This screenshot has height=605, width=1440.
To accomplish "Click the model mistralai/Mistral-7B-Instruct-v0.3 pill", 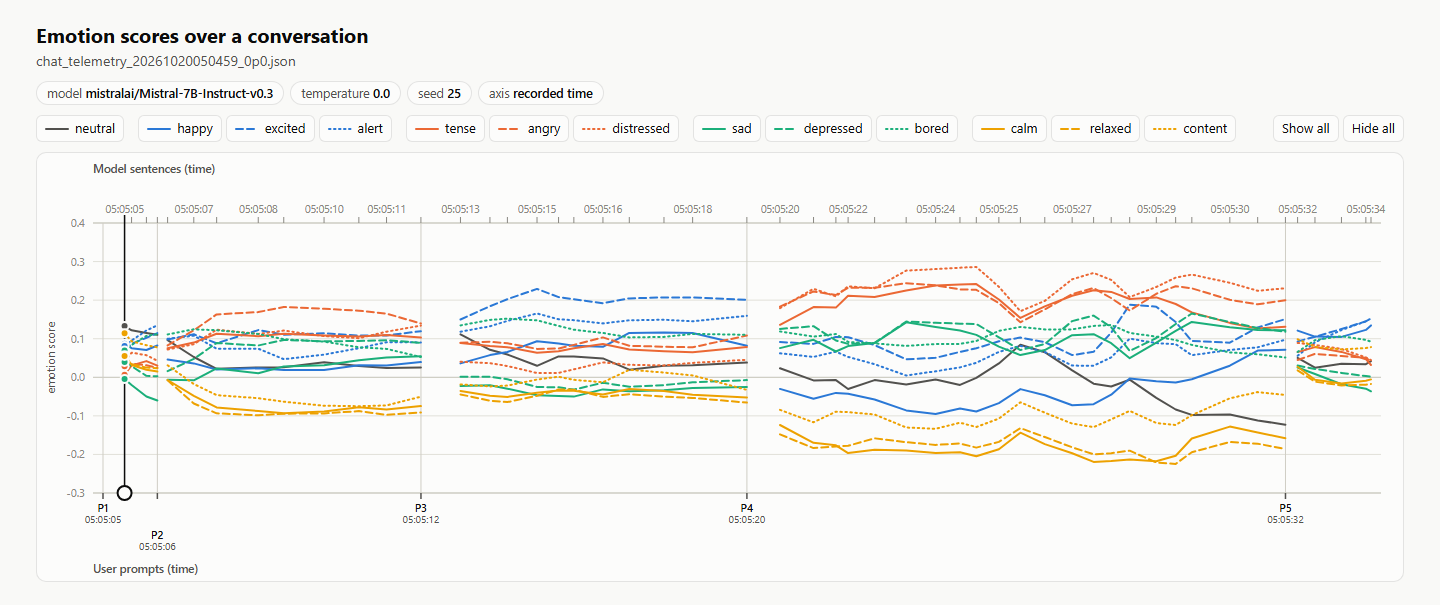I will [x=160, y=94].
